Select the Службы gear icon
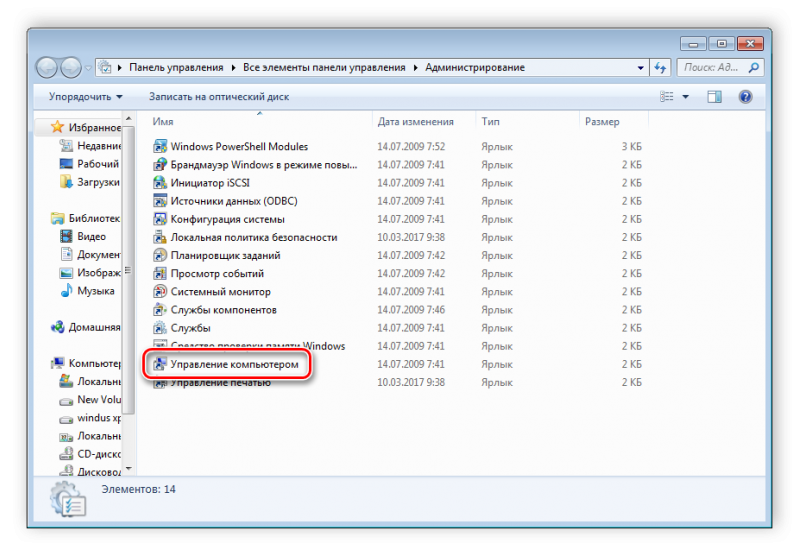The image size is (800, 556). pos(160,328)
